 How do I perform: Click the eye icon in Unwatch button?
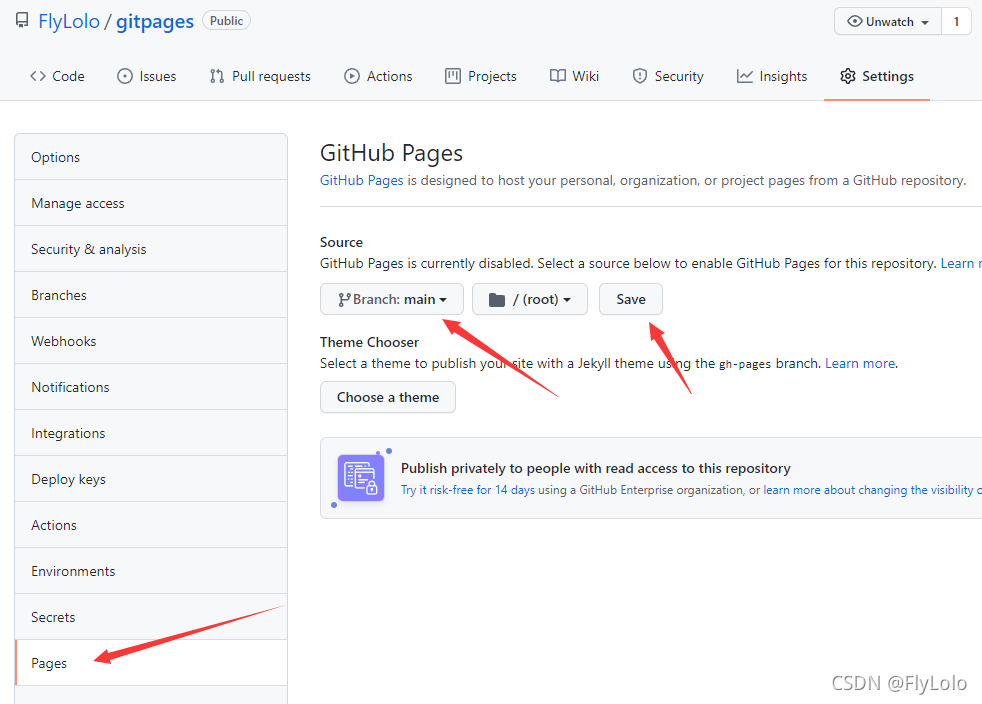click(854, 21)
